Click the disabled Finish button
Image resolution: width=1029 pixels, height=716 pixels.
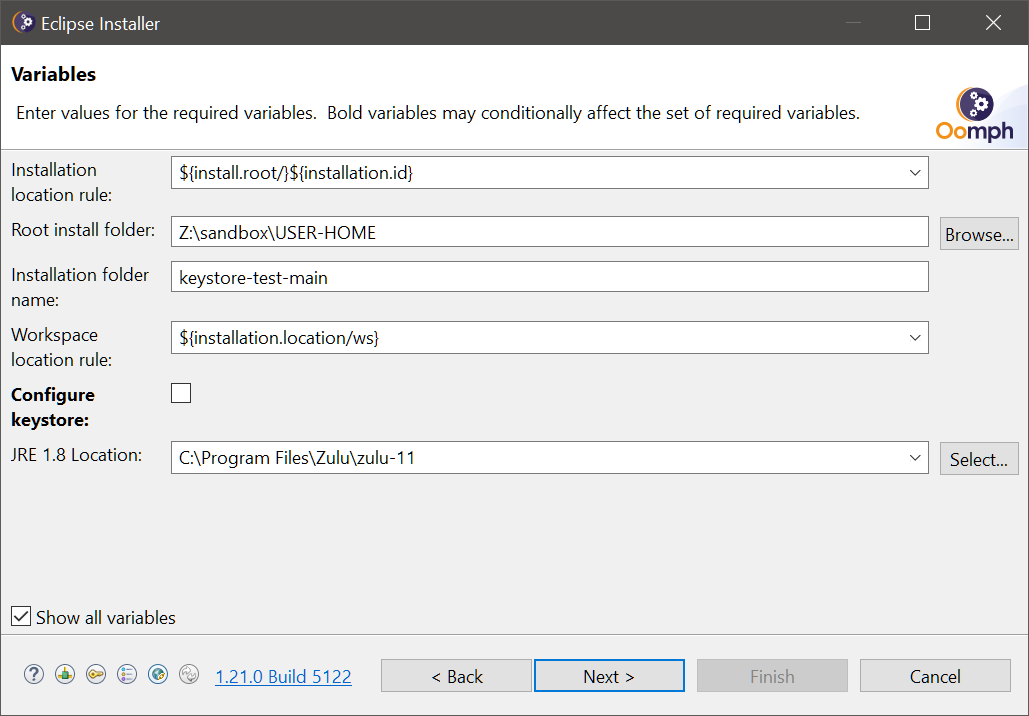pyautogui.click(x=772, y=676)
